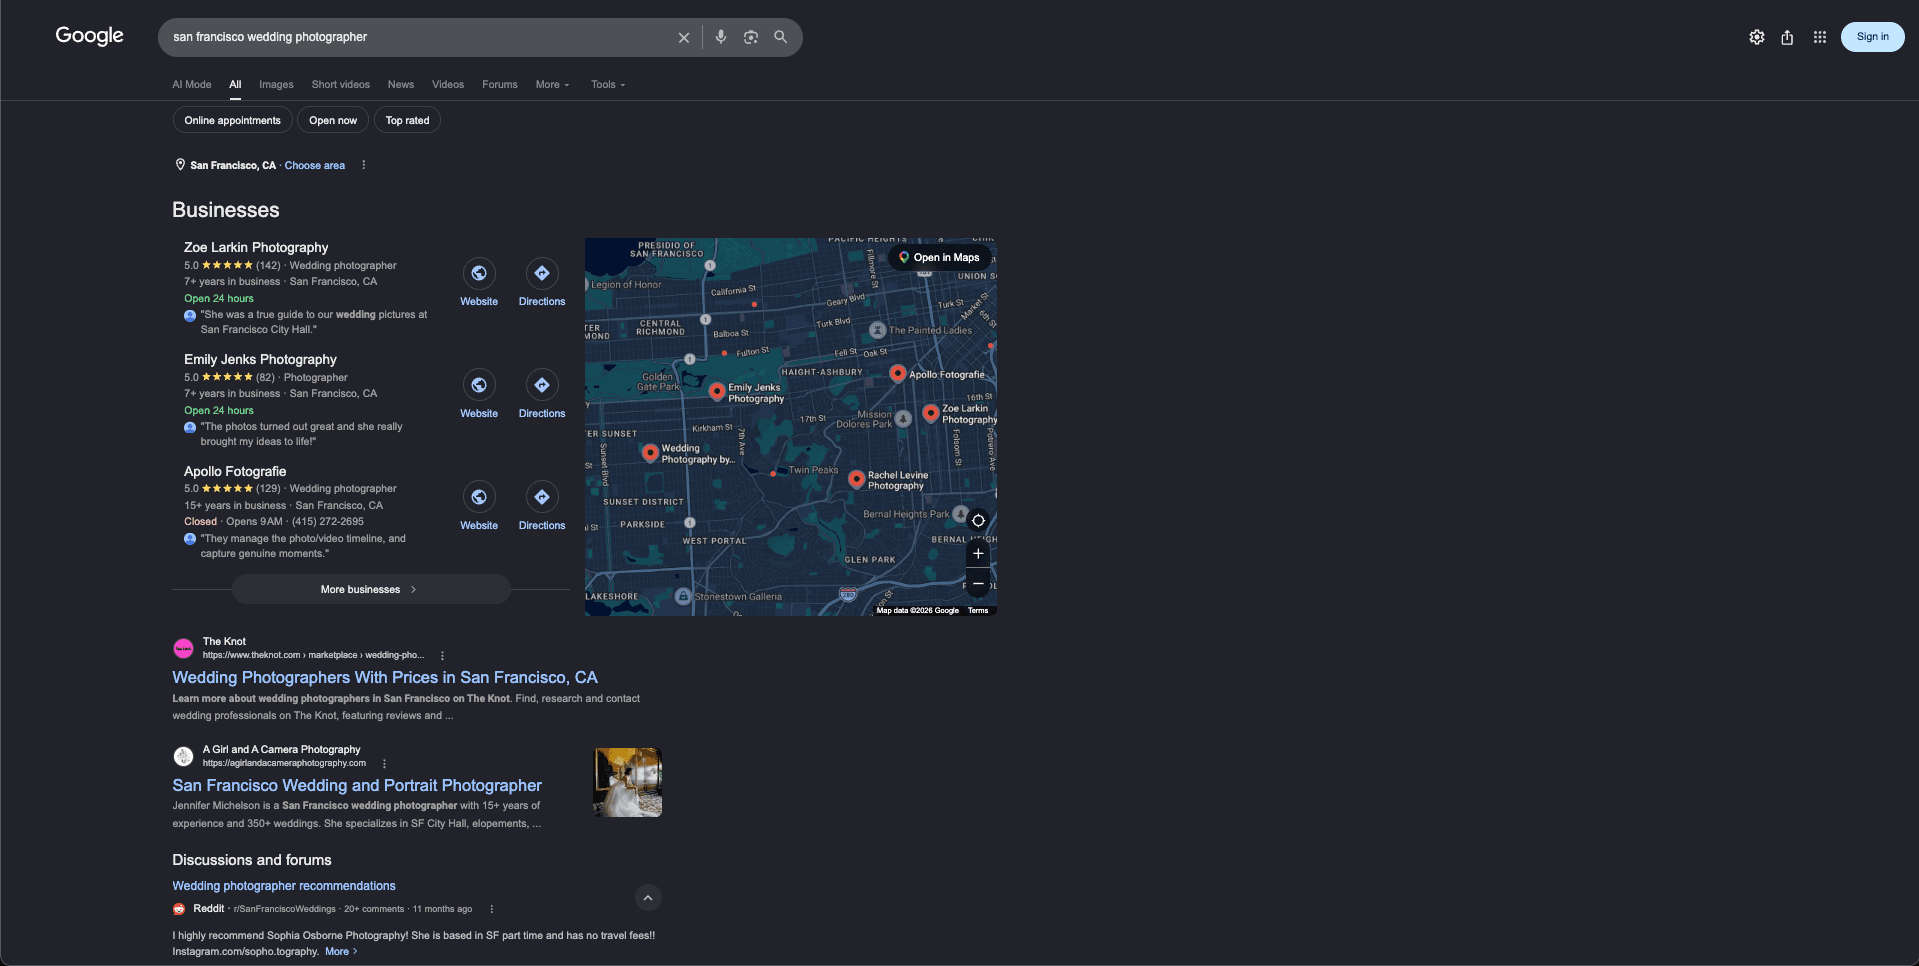Get Directions icon for Emily Jenks Photography
This screenshot has height=966, width=1919.
[542, 385]
